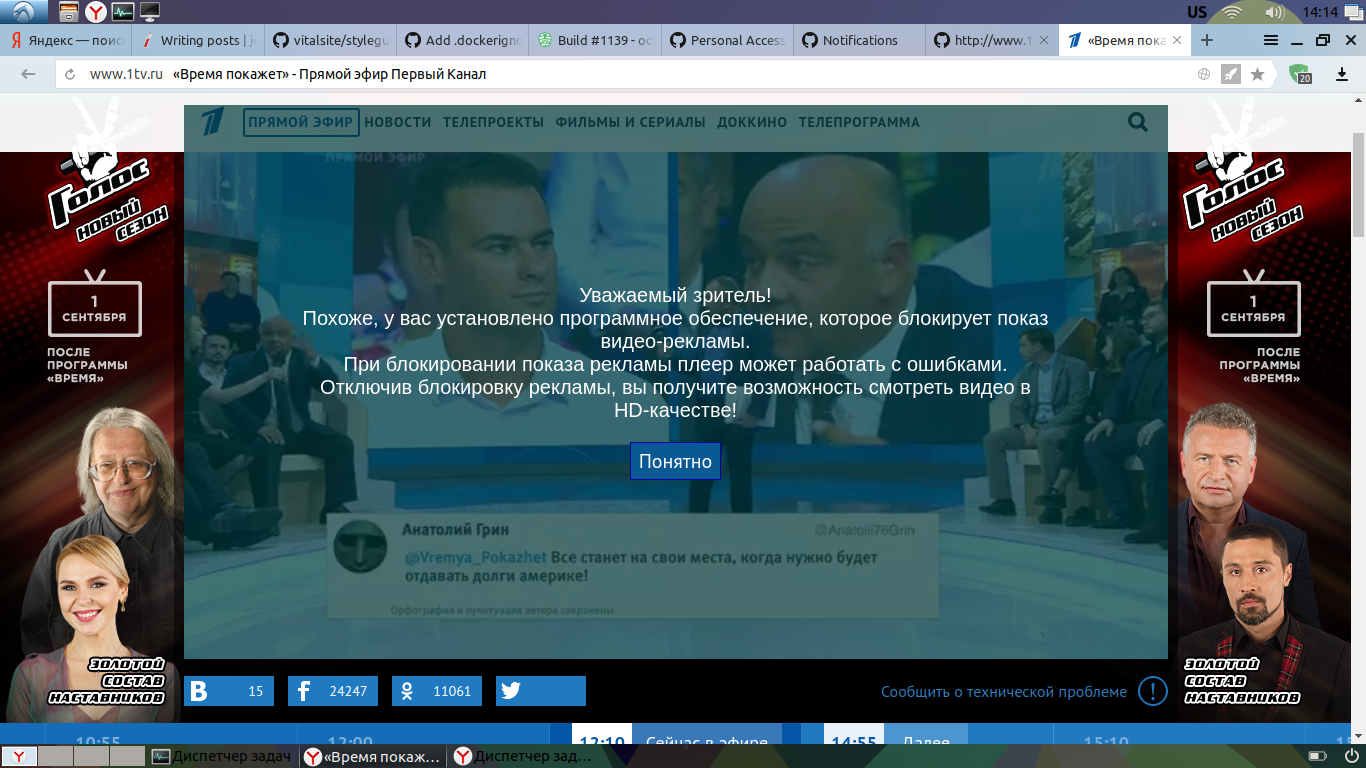Open second Диспетчер зад... taskbar entry
The image size is (1366, 768).
point(525,756)
